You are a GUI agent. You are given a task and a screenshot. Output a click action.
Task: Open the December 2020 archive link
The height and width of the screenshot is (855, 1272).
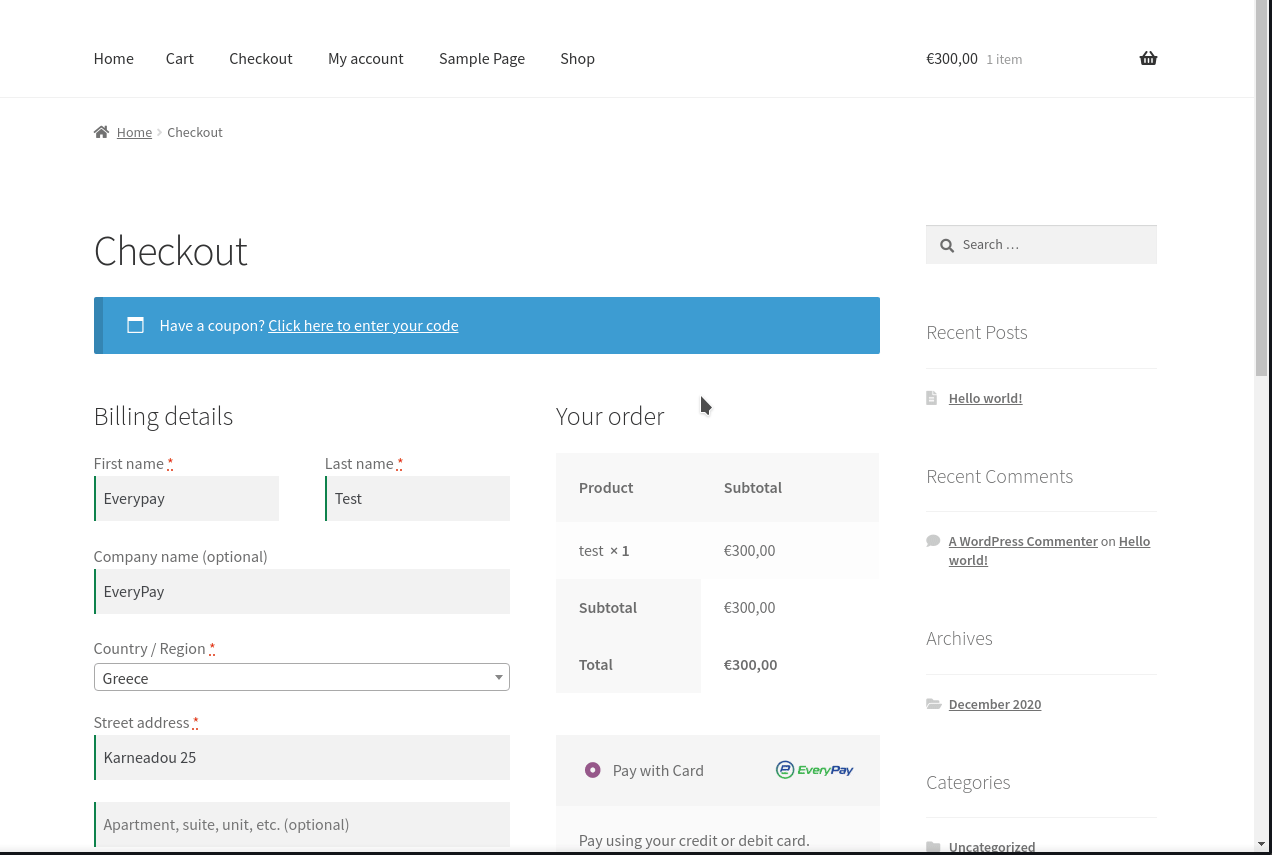point(995,704)
